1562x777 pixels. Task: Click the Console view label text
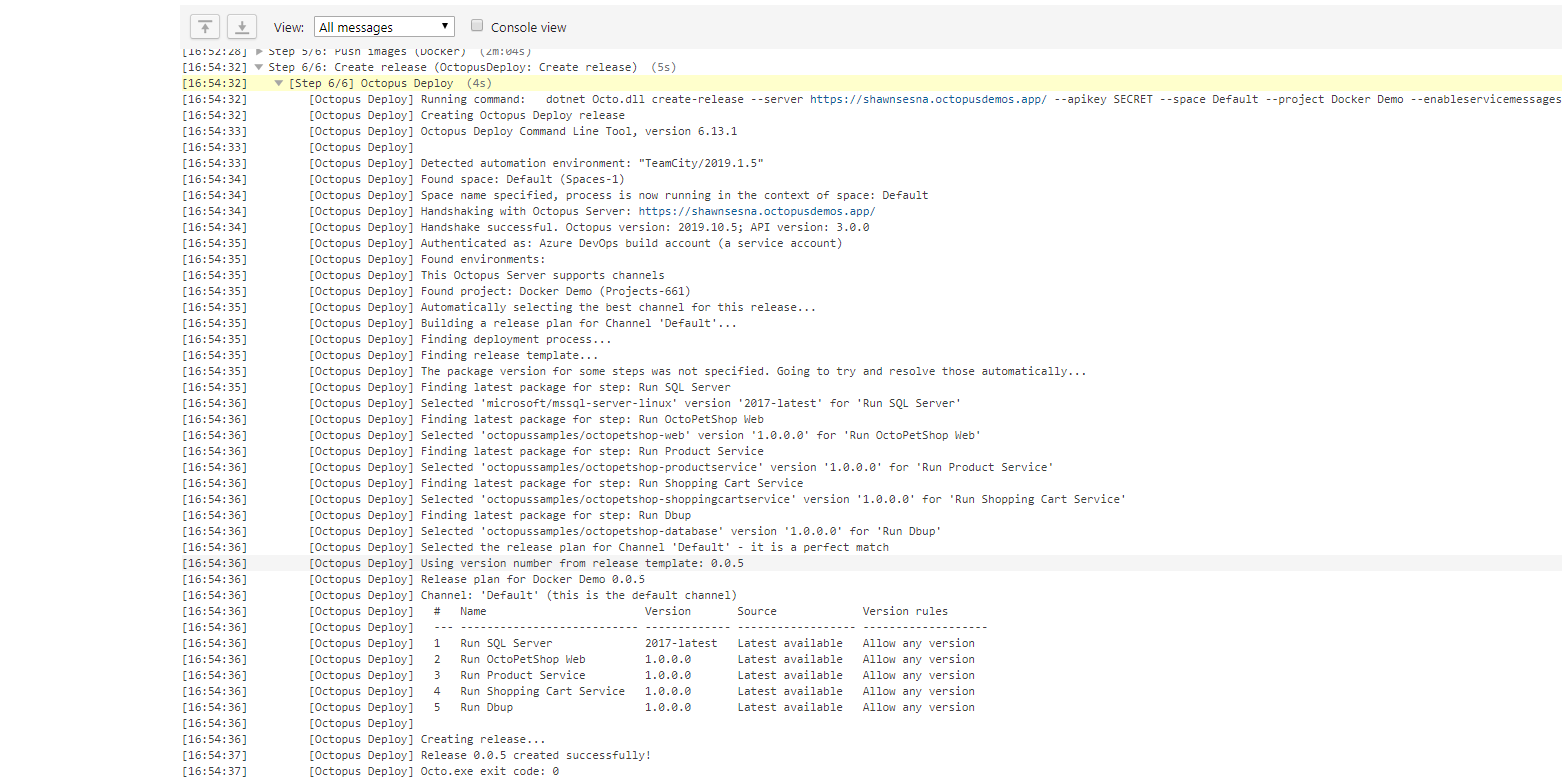528,27
